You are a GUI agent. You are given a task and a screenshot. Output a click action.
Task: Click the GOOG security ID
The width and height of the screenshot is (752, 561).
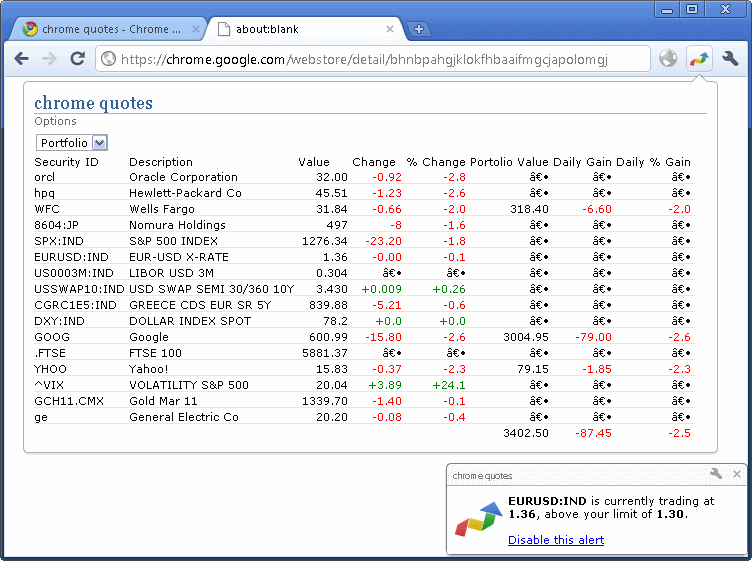[x=52, y=337]
